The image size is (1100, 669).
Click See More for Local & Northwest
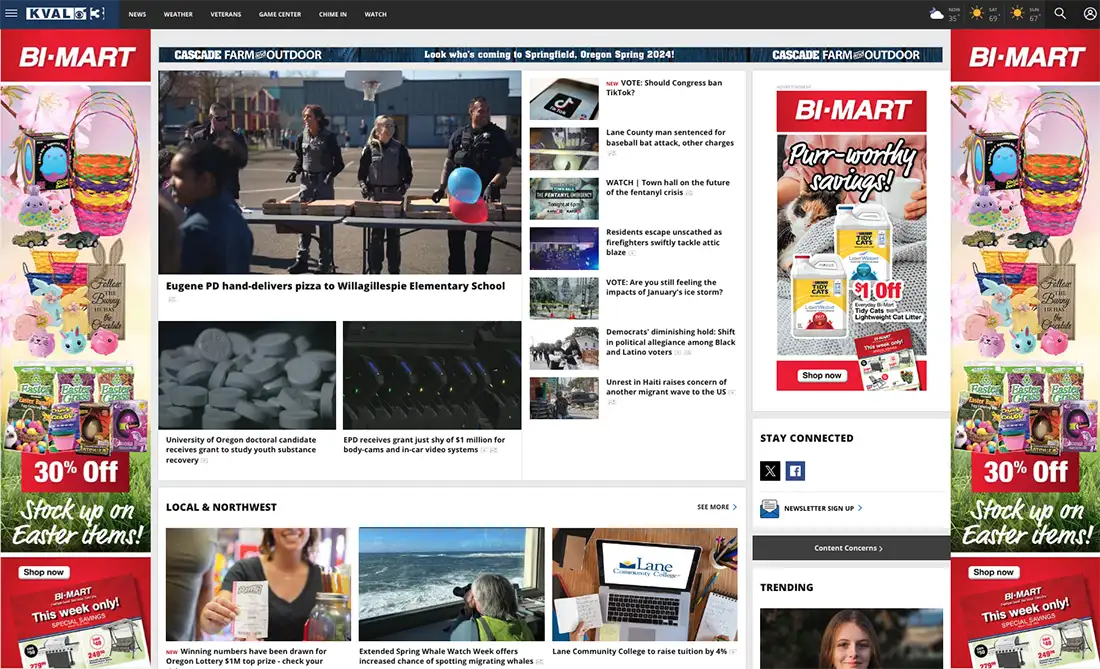click(717, 507)
